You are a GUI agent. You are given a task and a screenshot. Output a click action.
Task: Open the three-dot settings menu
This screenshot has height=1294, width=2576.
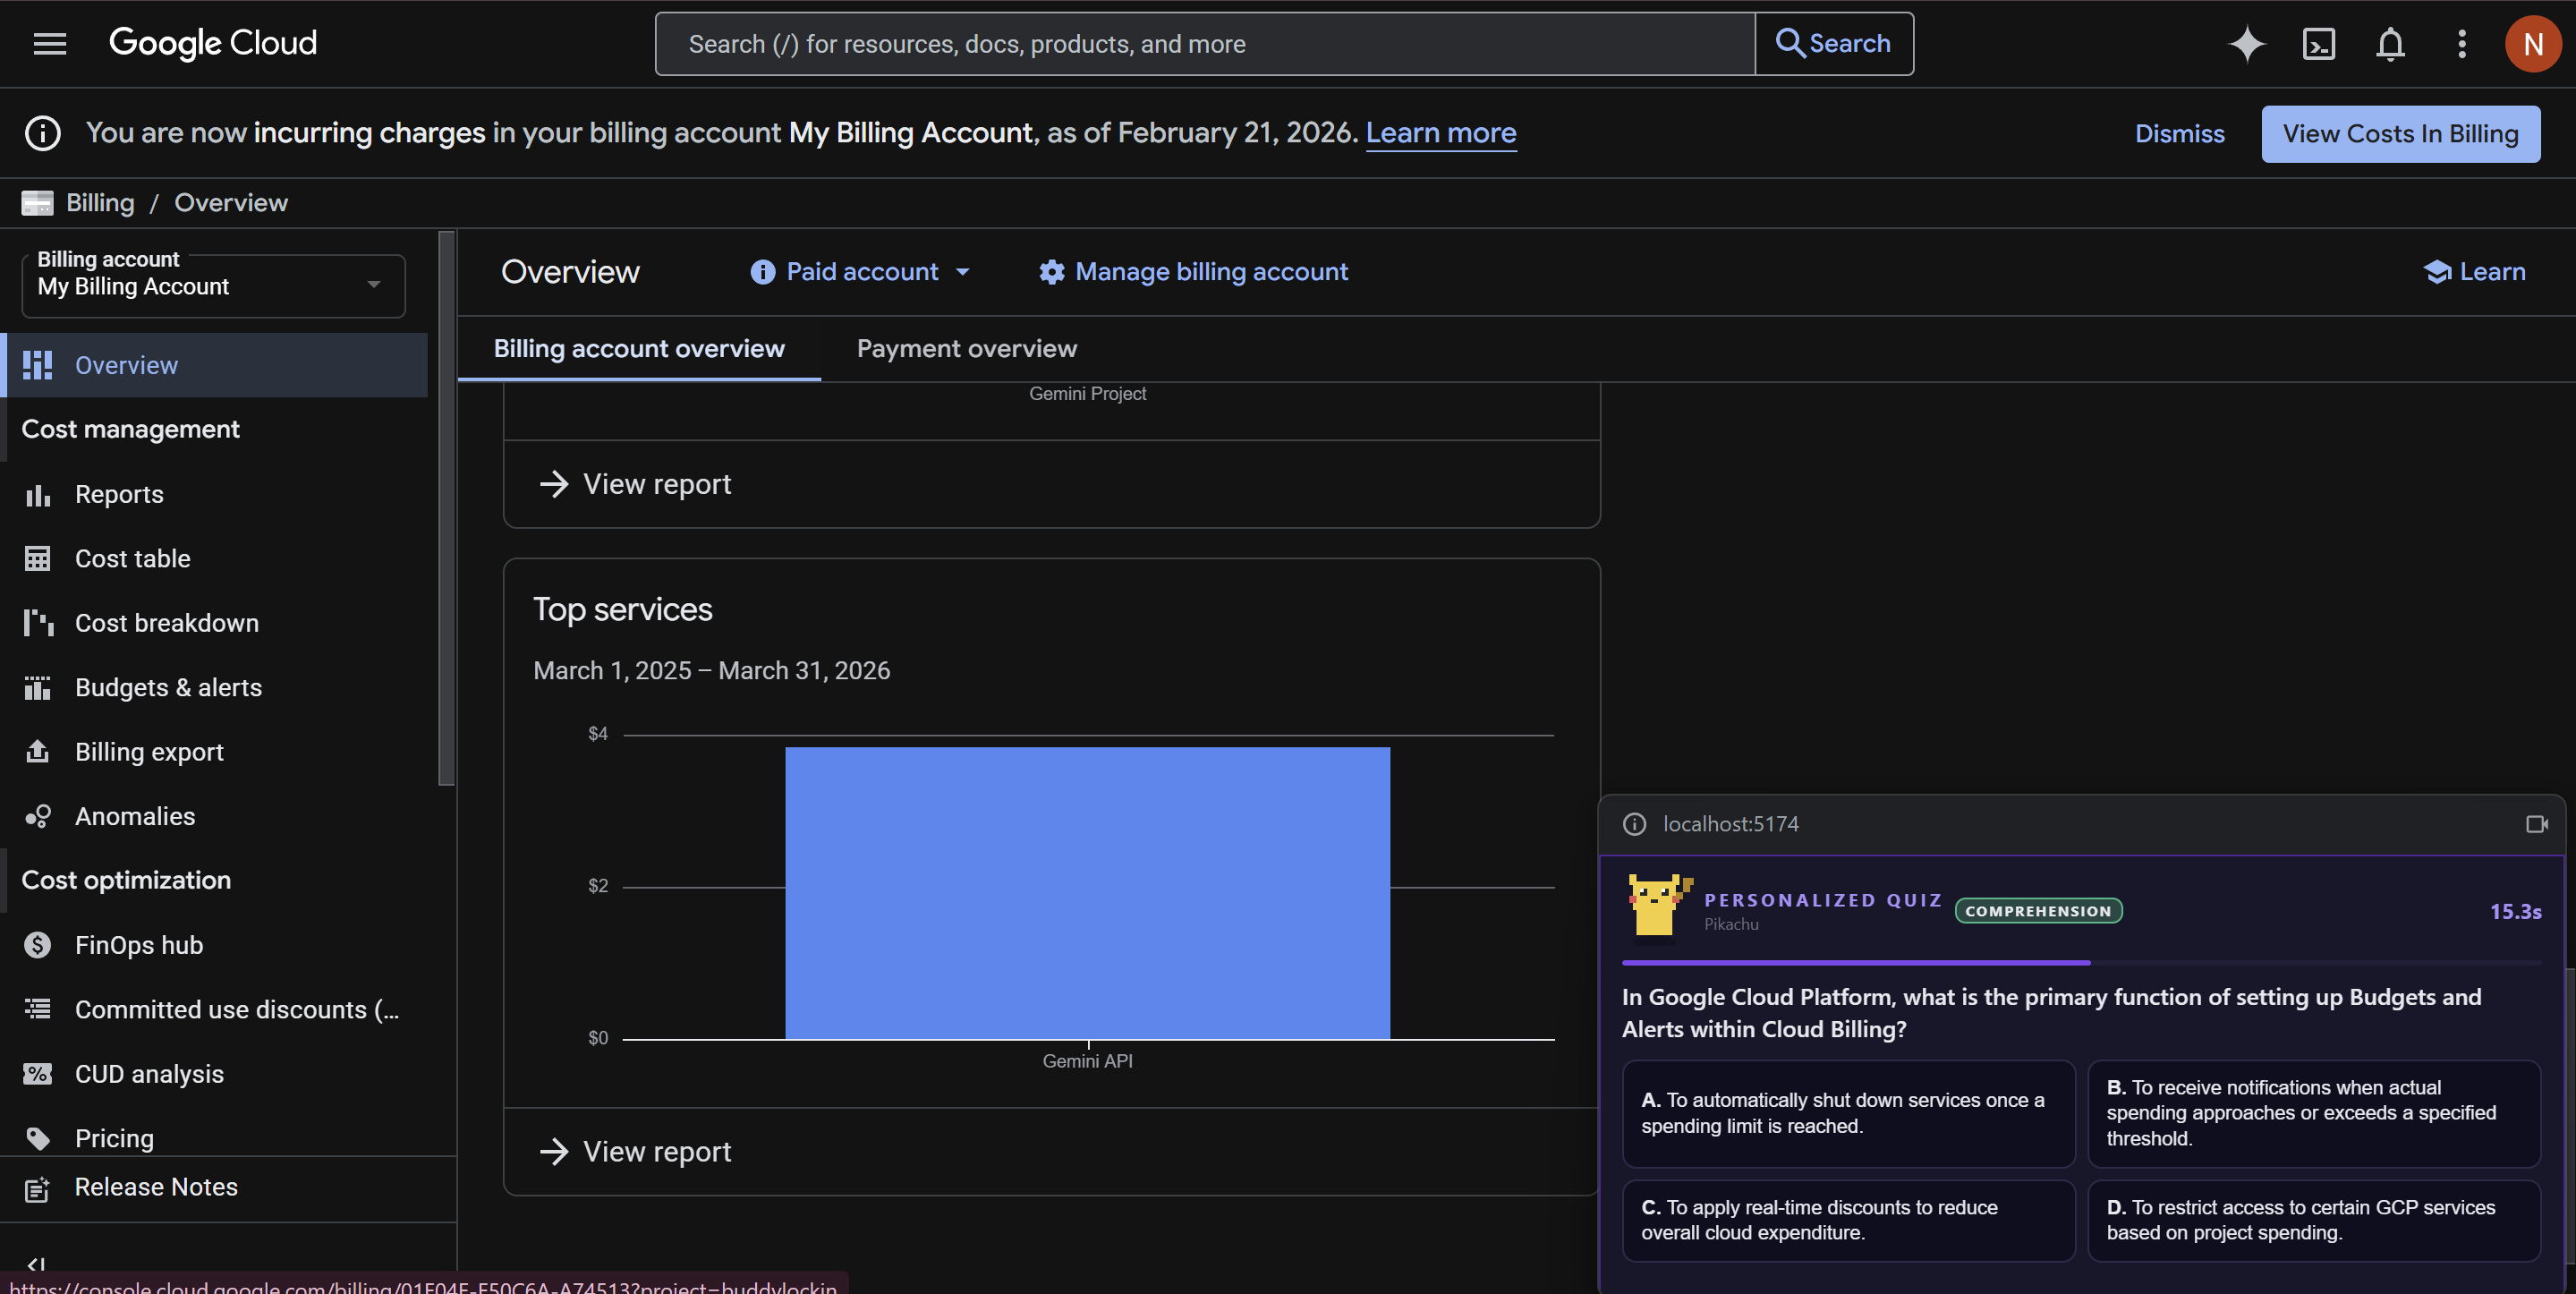tap(2461, 43)
